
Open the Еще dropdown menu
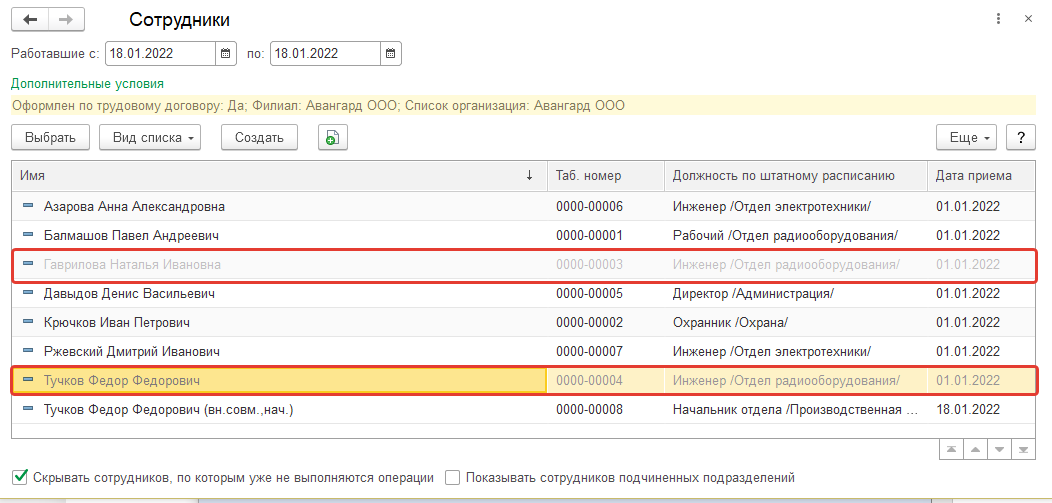pos(966,138)
